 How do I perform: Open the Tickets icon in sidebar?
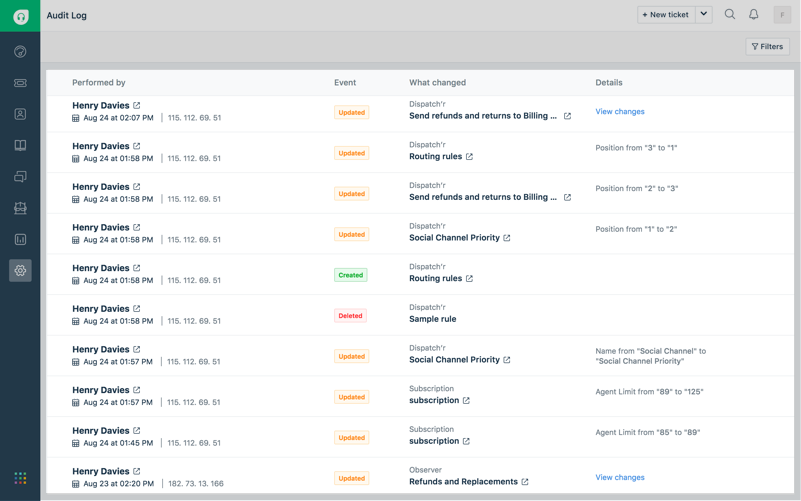point(20,83)
